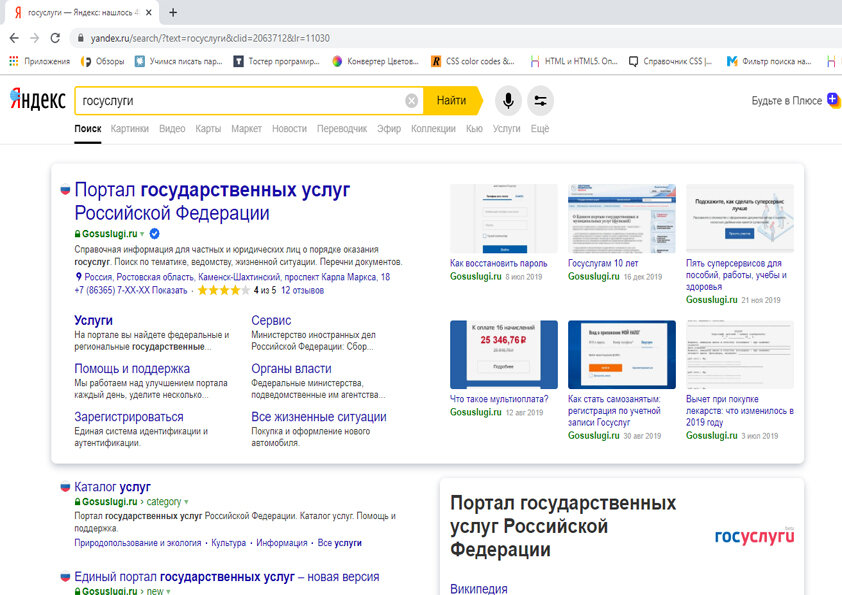Click the госуслуги search input field
This screenshot has height=595, width=842.
pyautogui.click(x=241, y=101)
